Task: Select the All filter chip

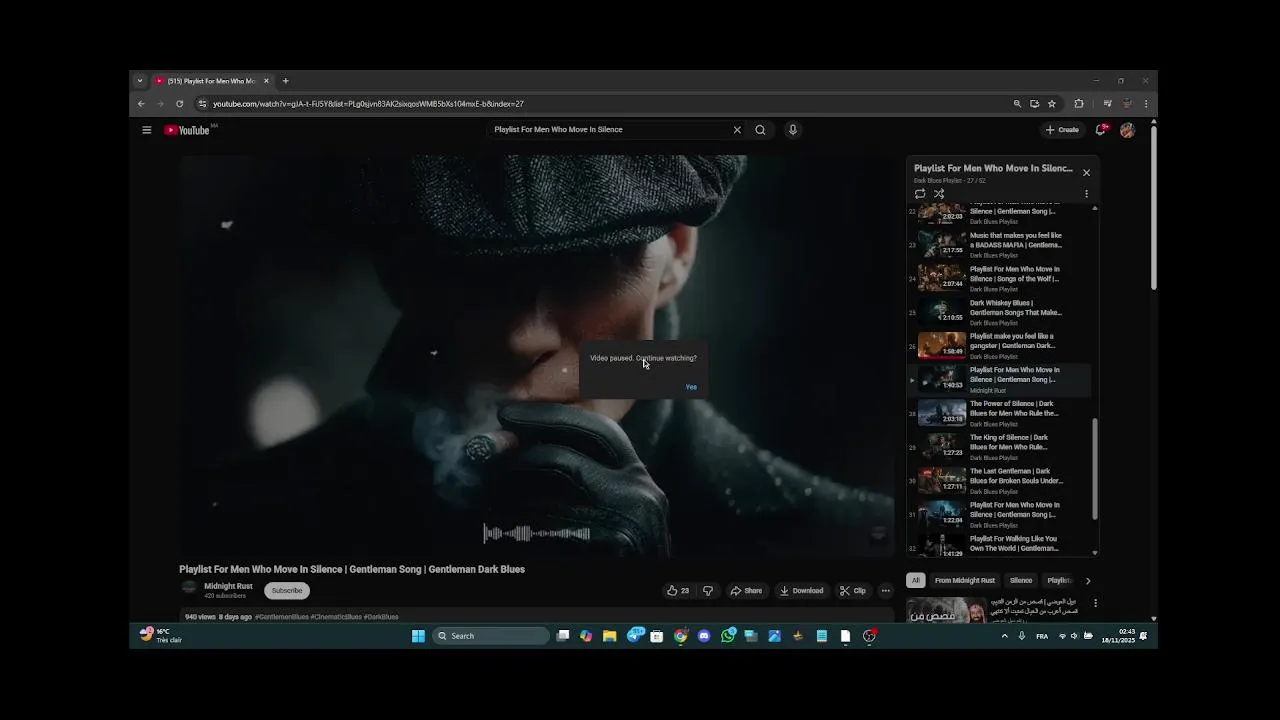Action: pyautogui.click(x=915, y=580)
